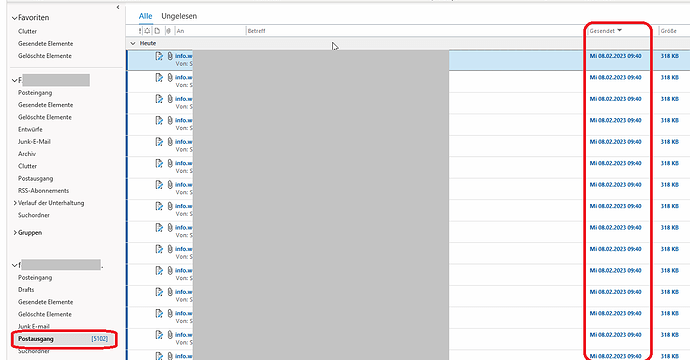Open the Junk-E-Mail folder
The image size is (690, 360).
pyautogui.click(x=34, y=142)
